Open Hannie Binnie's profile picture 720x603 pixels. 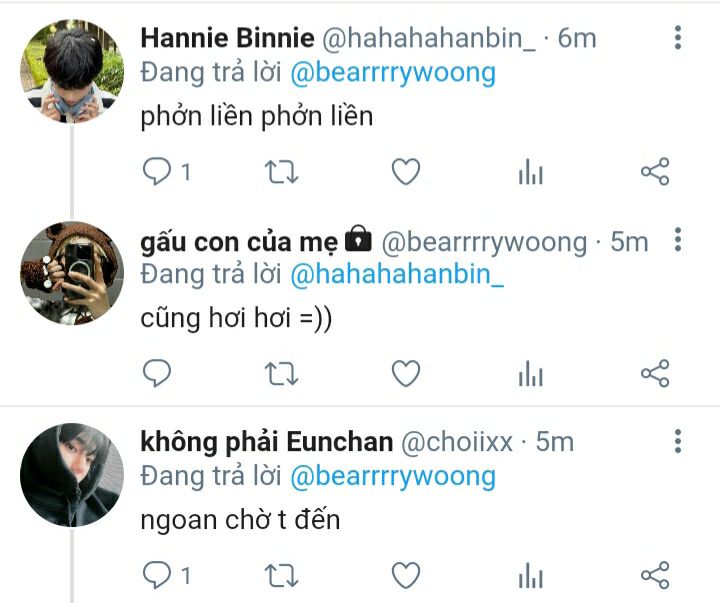72,71
